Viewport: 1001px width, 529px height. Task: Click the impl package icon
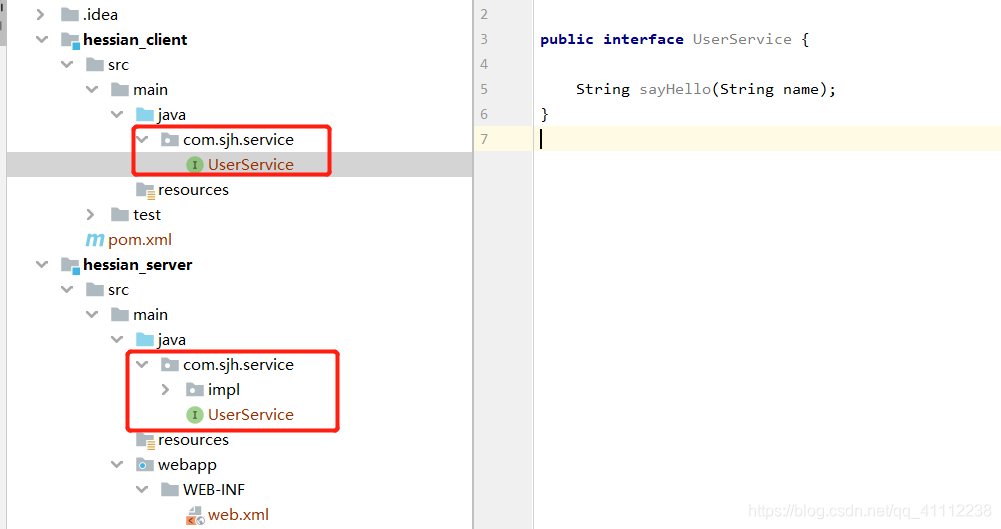195,389
